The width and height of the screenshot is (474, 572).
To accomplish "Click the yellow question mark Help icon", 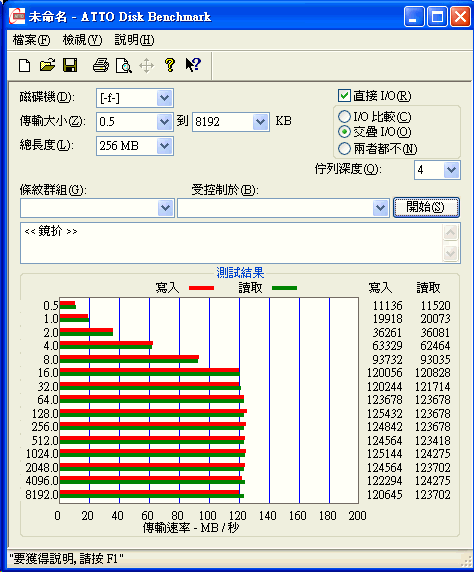I will point(170,65).
